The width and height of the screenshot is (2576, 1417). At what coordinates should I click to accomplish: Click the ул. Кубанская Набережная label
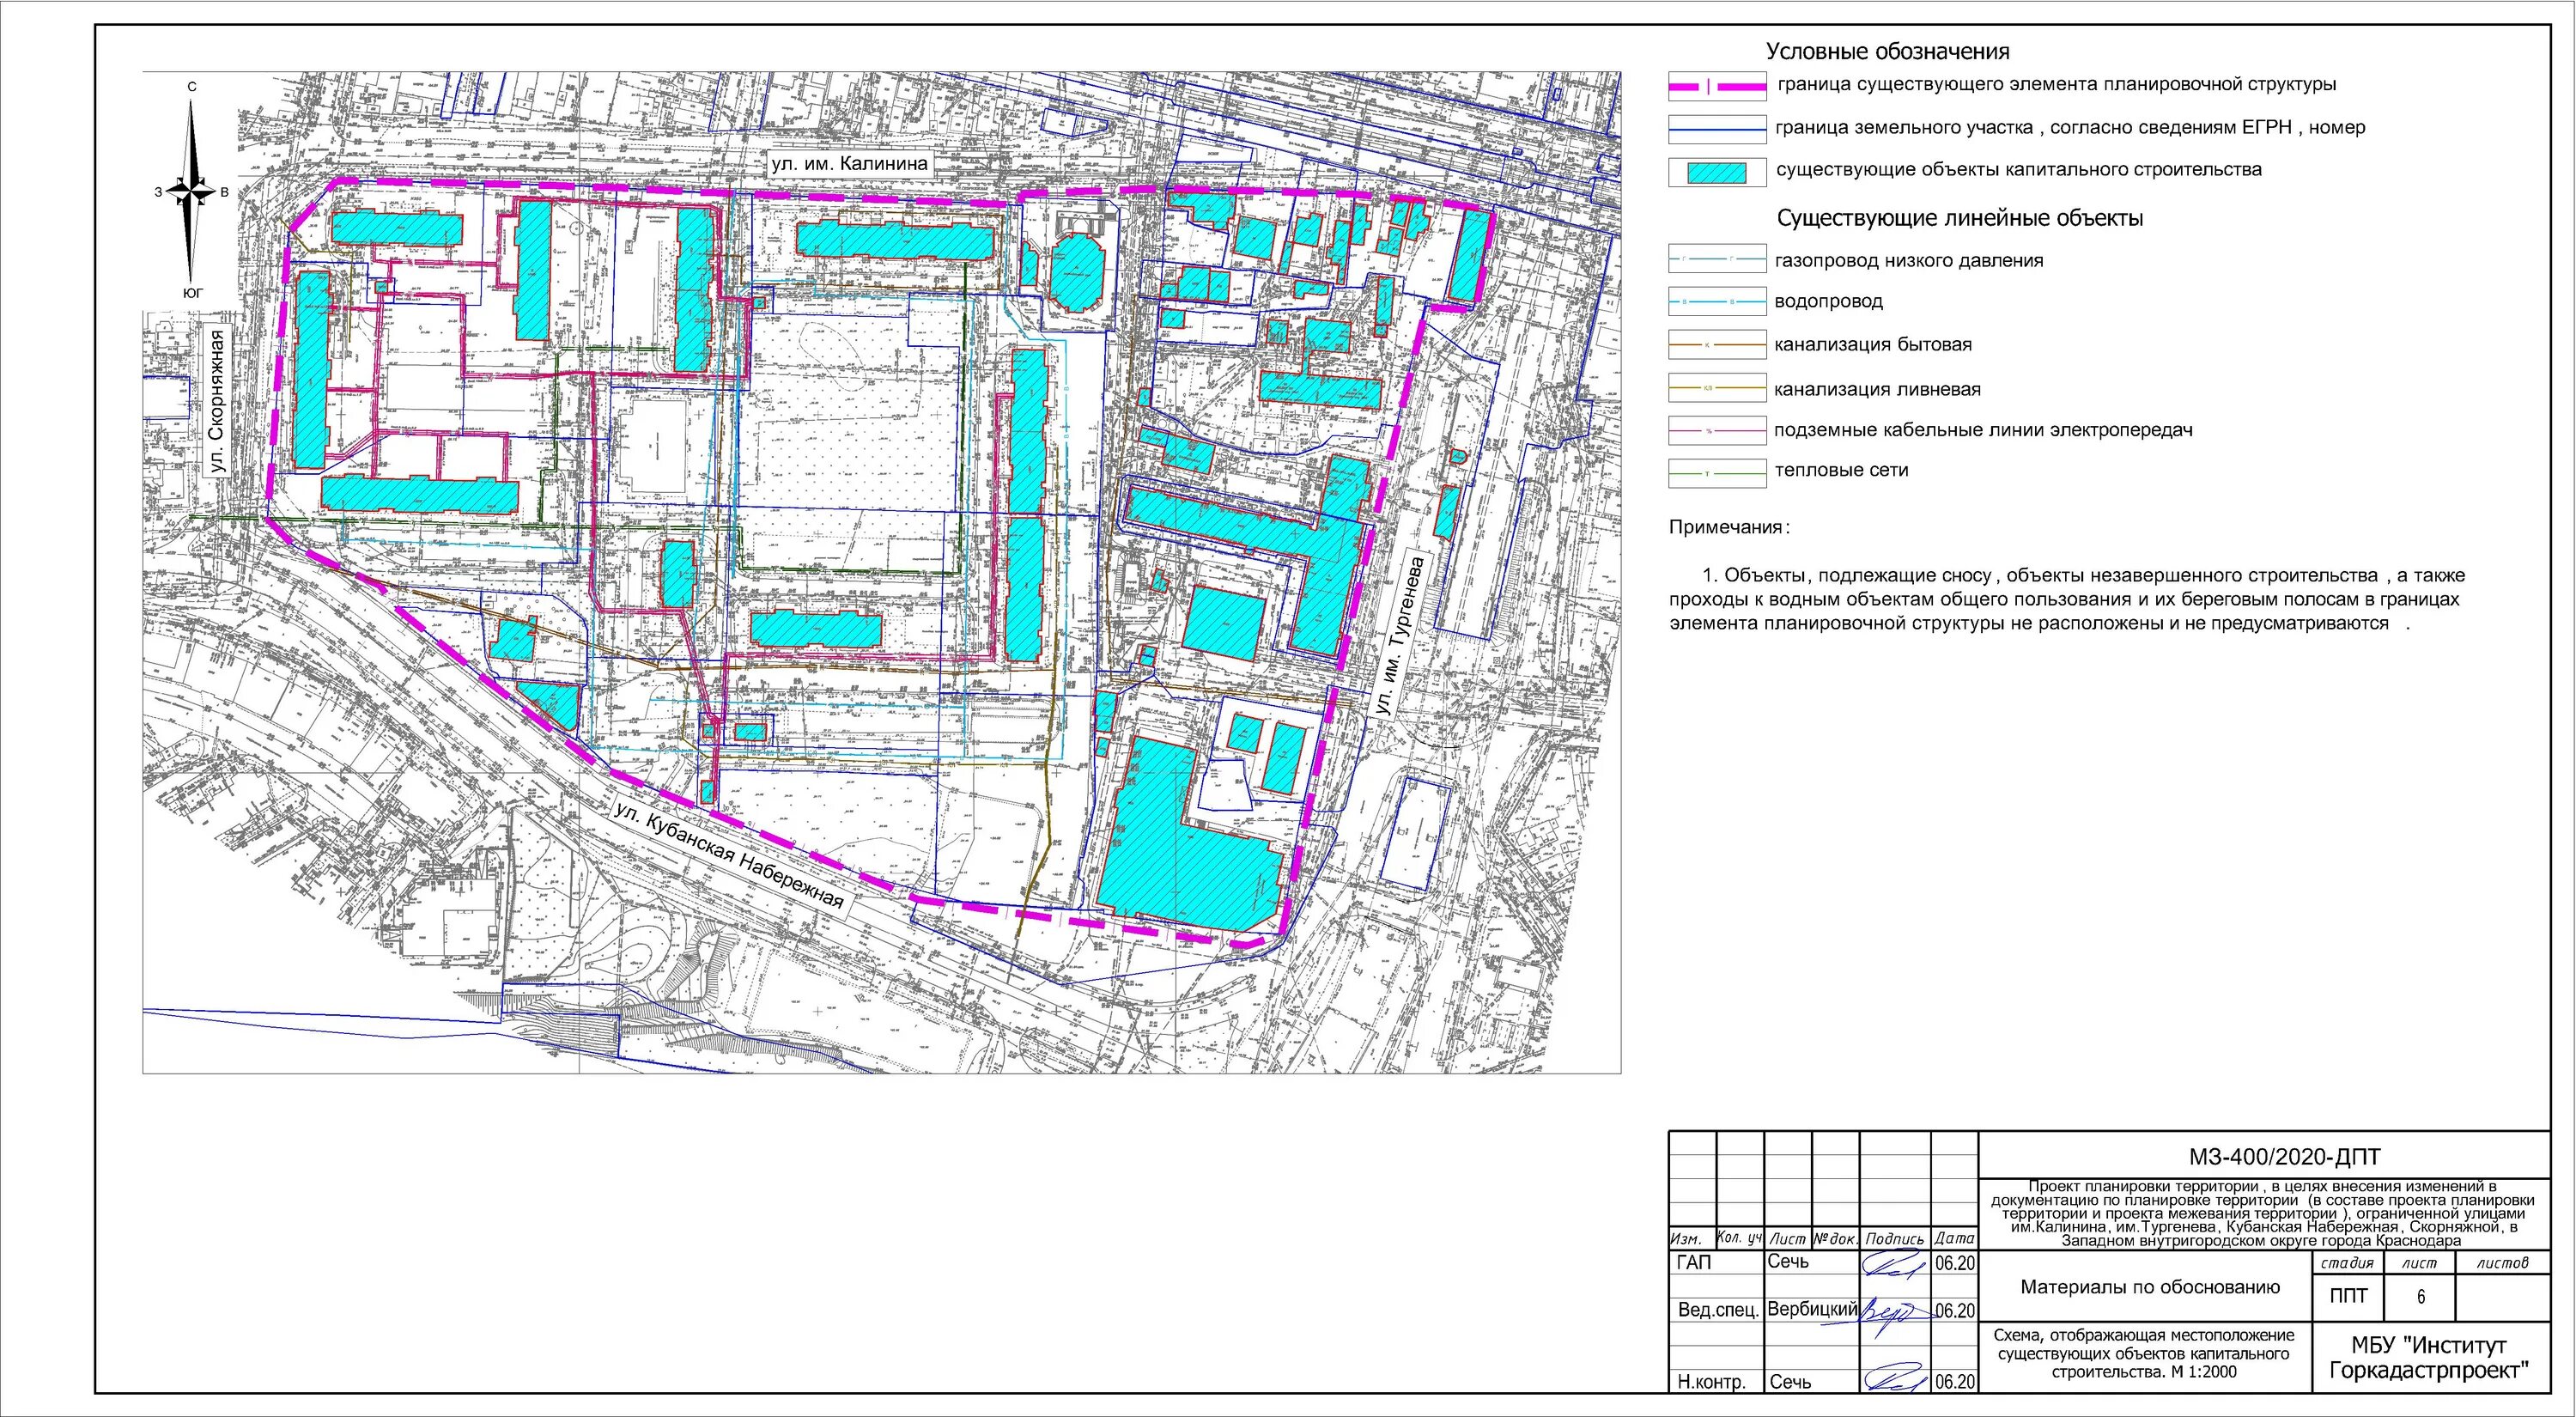tap(730, 856)
